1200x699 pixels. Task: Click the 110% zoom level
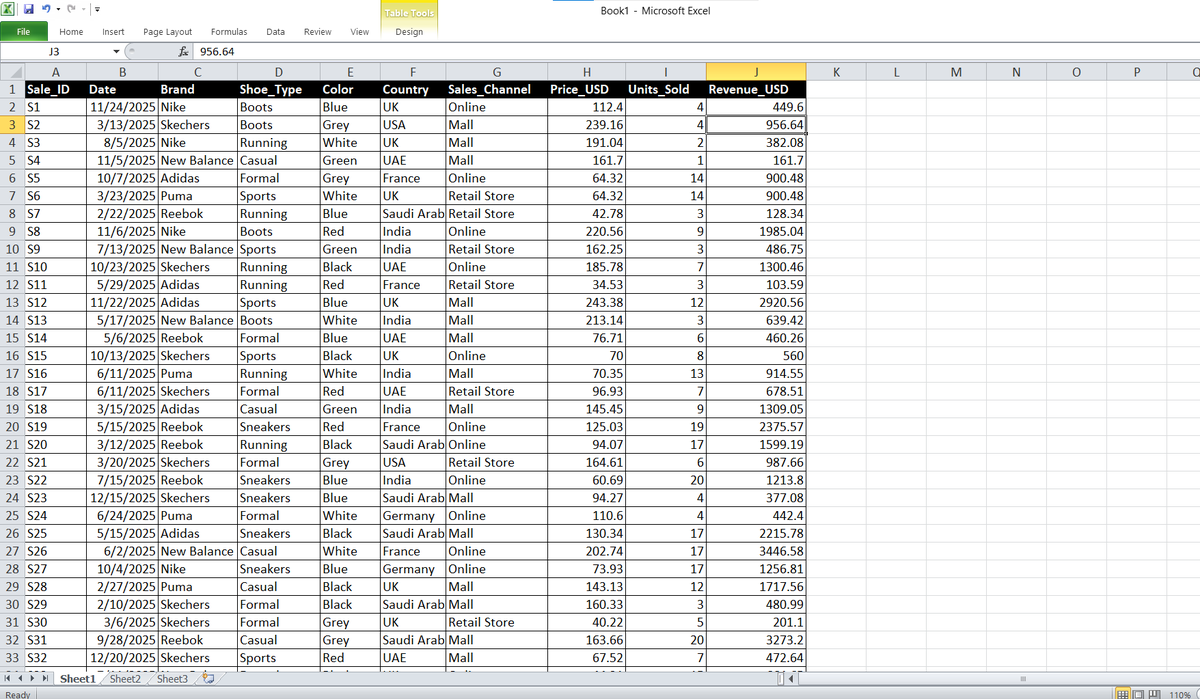(x=1179, y=693)
